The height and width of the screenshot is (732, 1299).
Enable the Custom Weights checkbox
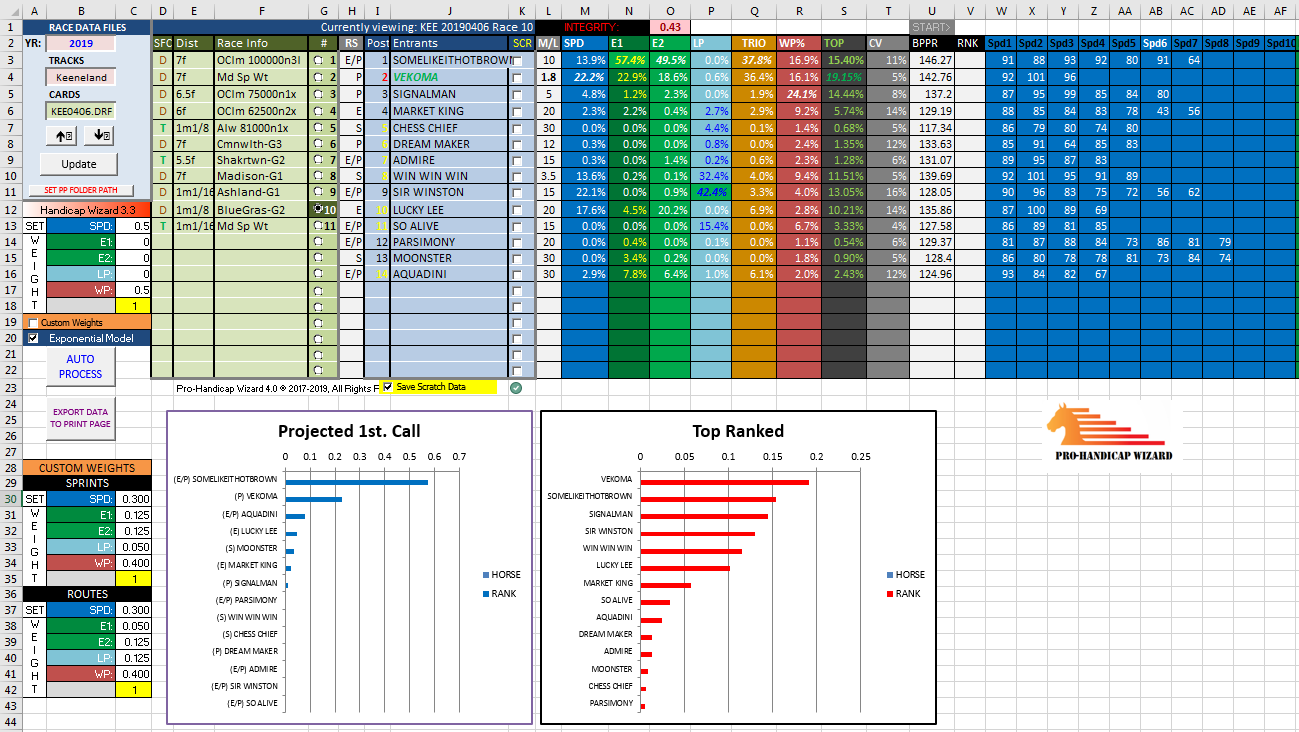(34, 323)
